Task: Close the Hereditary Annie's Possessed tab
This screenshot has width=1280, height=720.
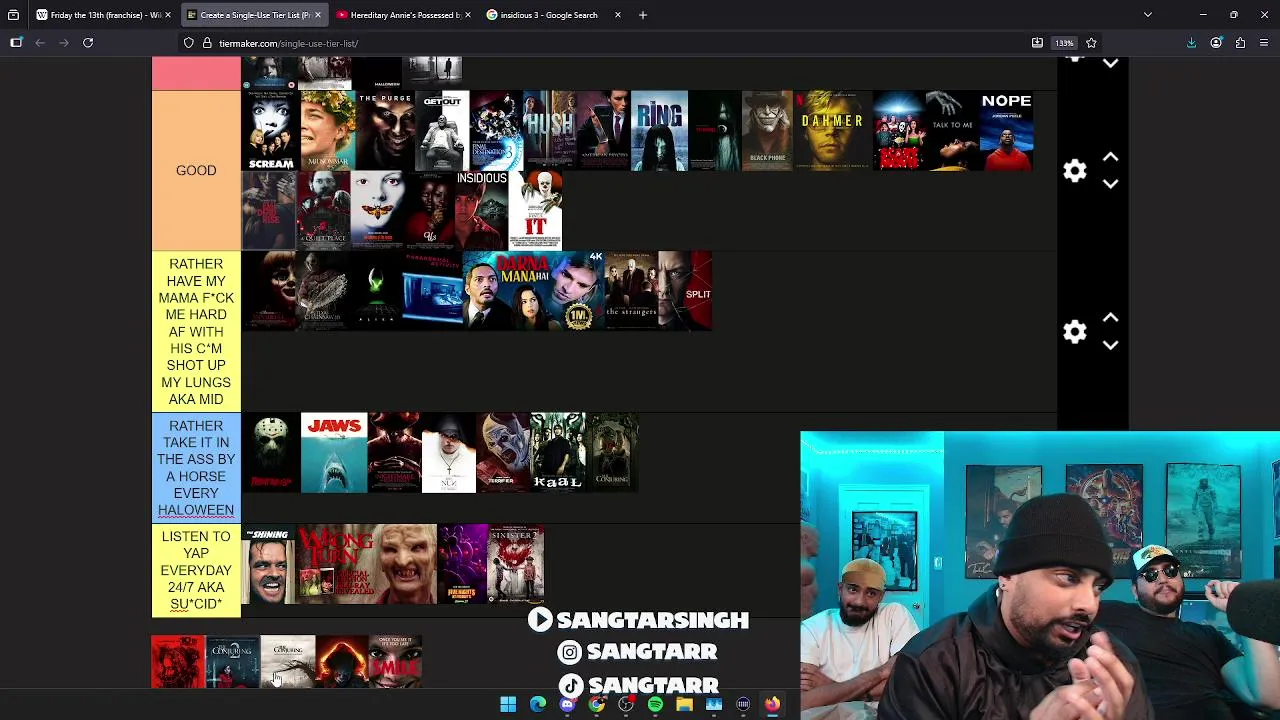Action: click(467, 15)
